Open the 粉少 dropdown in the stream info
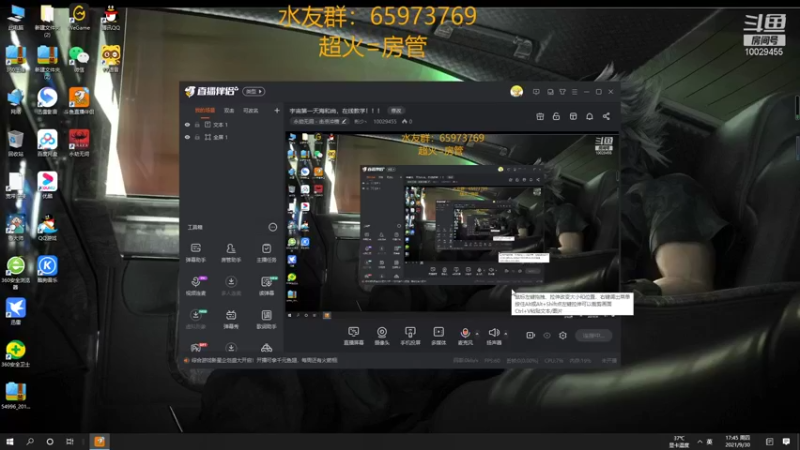This screenshot has height=450, width=800. 360,121
